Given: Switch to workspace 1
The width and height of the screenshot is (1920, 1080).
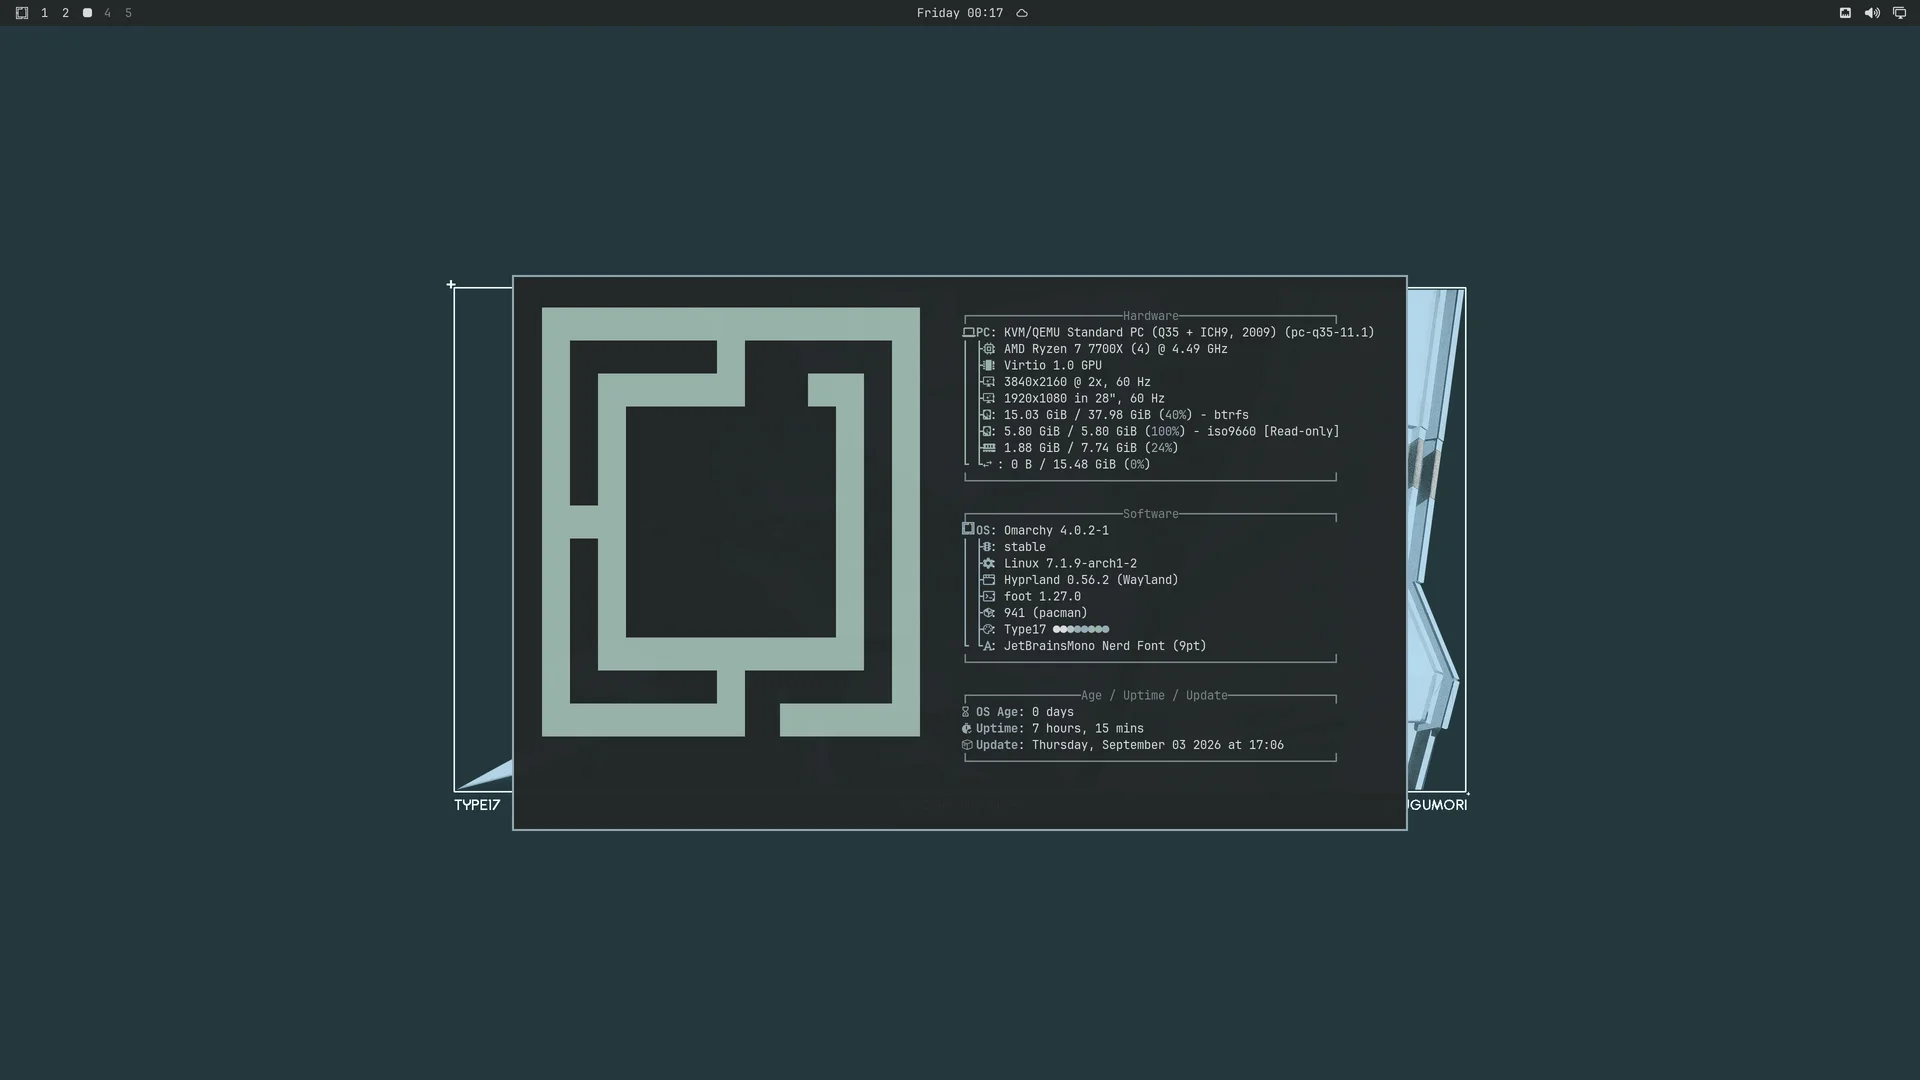Looking at the screenshot, I should point(44,13).
